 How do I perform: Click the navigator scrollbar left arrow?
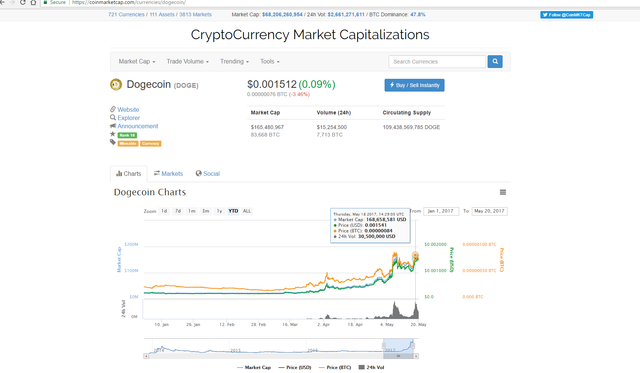pyautogui.click(x=146, y=356)
